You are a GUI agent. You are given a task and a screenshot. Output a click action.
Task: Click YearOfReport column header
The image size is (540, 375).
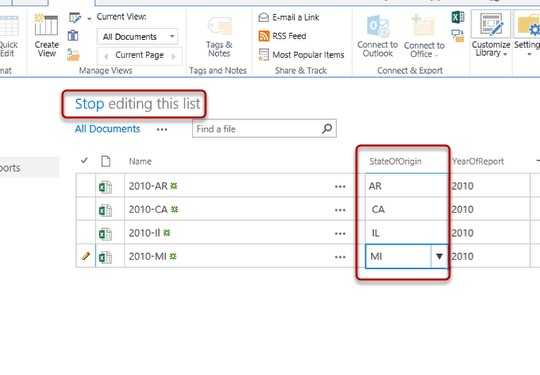pyautogui.click(x=478, y=162)
